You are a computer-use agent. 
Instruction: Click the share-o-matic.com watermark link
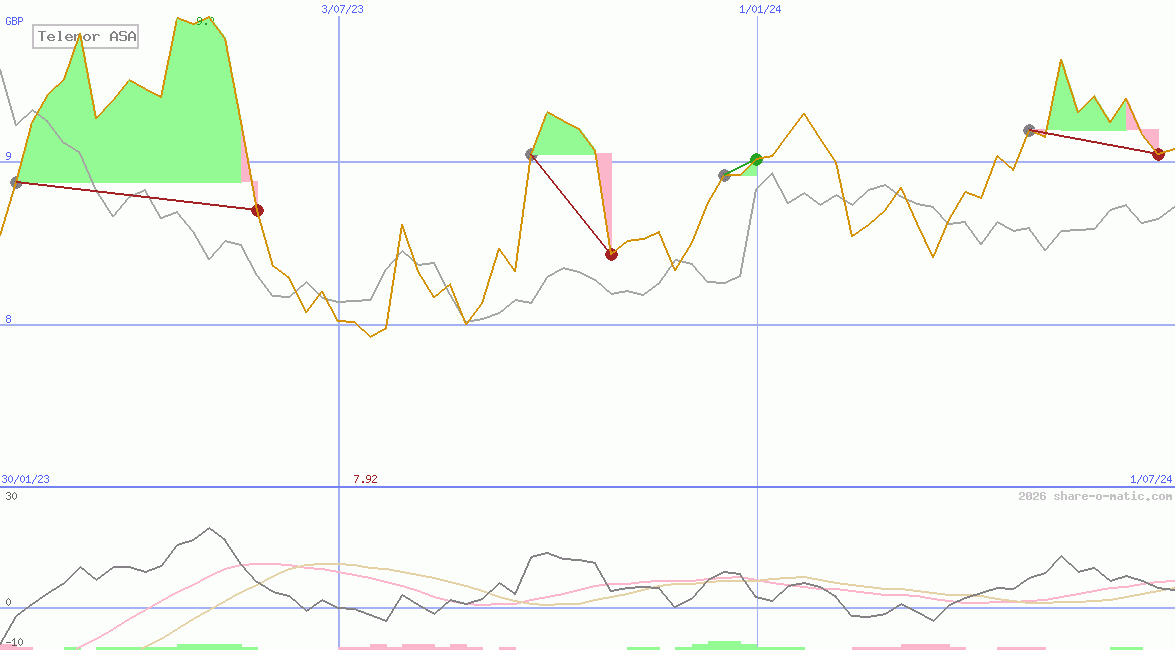point(1095,496)
